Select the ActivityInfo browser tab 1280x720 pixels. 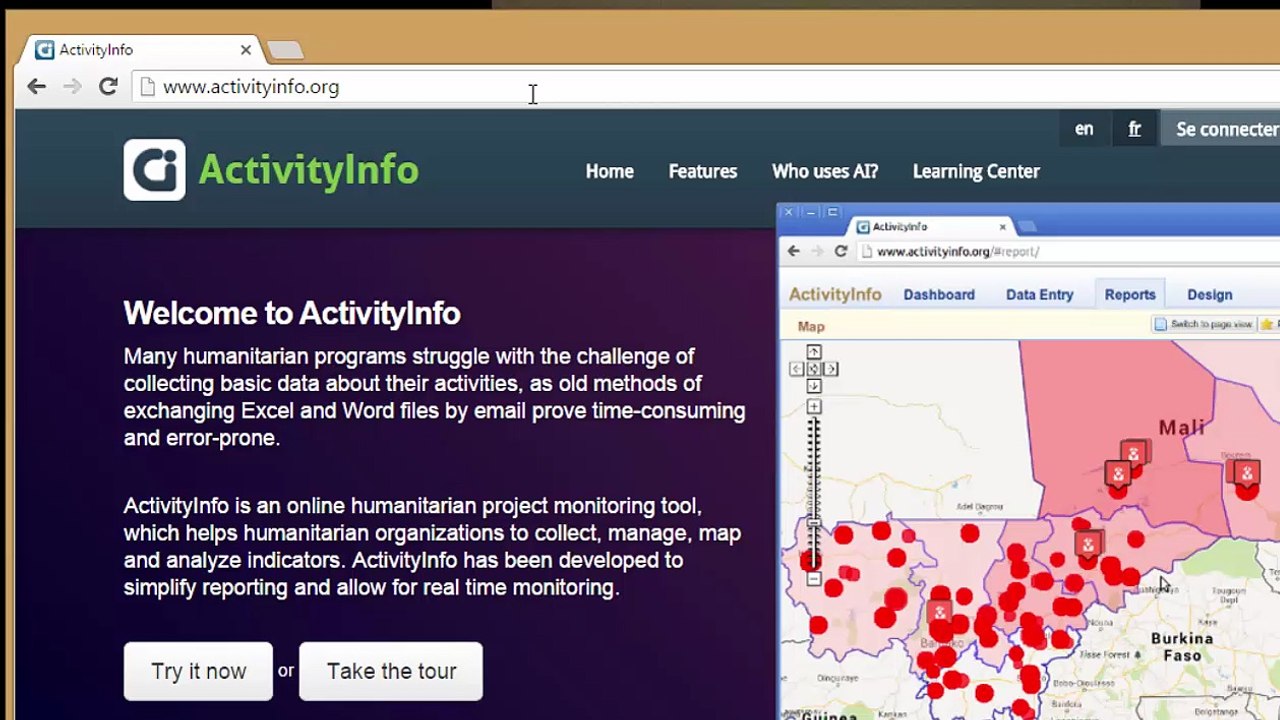click(140, 50)
